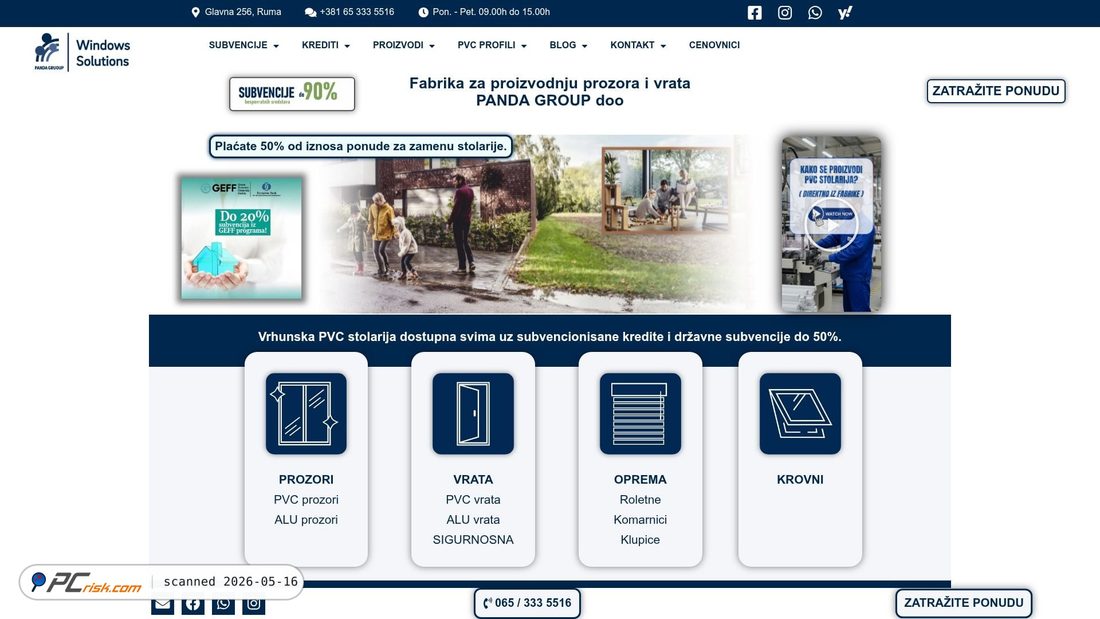
Task: Open the ALU prozori link
Action: click(306, 519)
